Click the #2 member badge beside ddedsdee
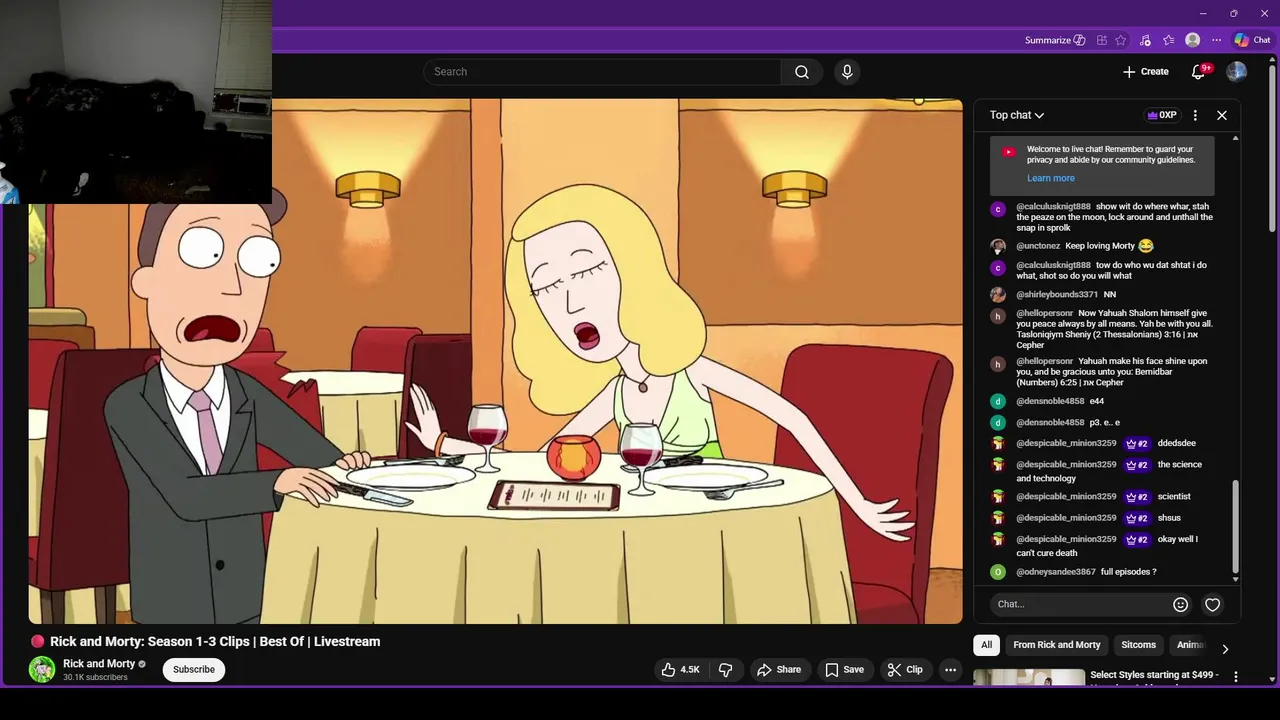This screenshot has height=720, width=1280. (1137, 444)
